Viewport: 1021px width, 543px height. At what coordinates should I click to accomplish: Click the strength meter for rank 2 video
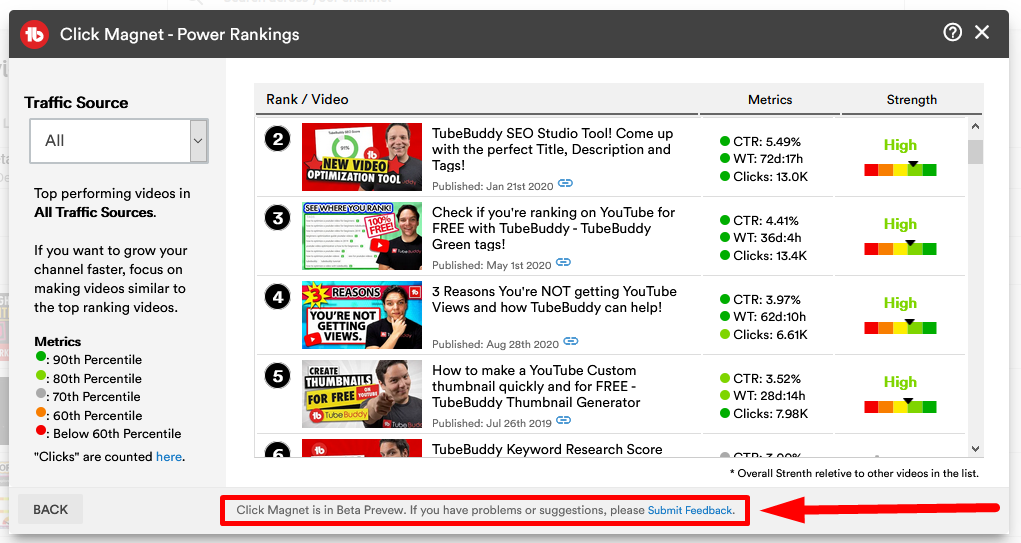900,169
